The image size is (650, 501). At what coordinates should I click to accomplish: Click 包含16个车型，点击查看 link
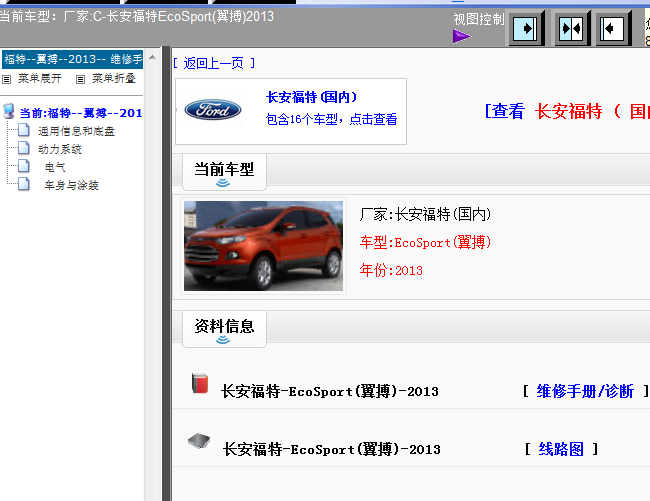pyautogui.click(x=332, y=119)
